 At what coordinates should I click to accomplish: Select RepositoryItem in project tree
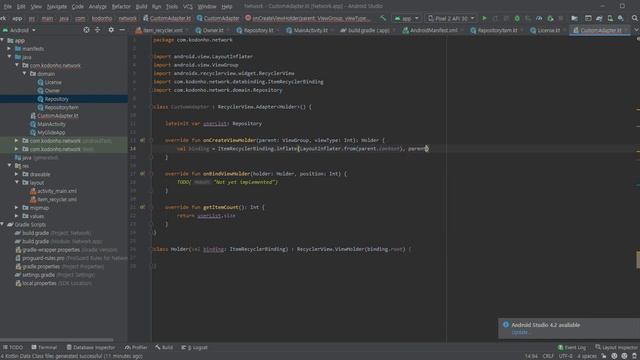(x=62, y=107)
